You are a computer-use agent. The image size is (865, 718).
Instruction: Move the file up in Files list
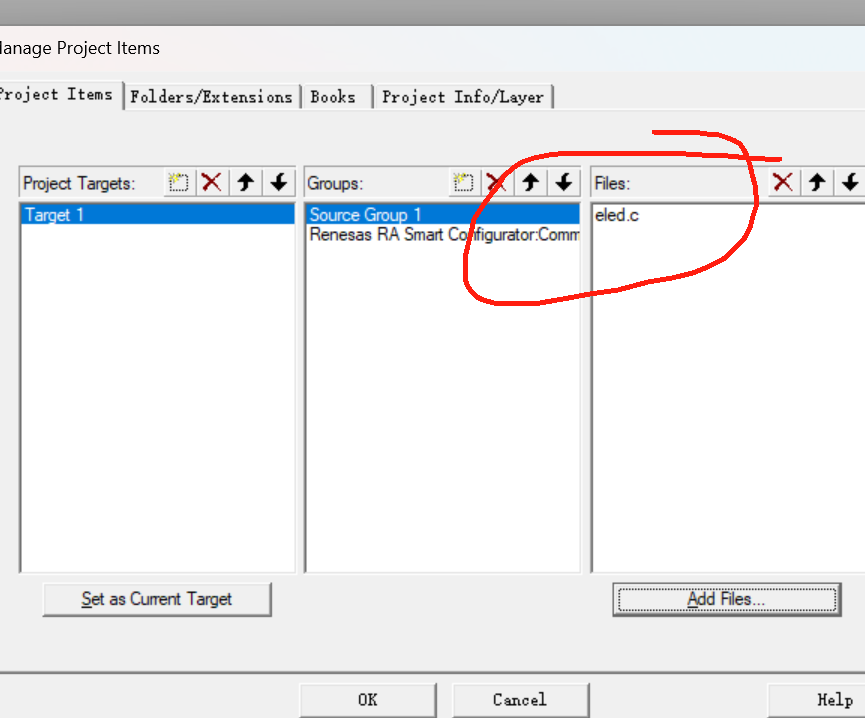[x=818, y=182]
